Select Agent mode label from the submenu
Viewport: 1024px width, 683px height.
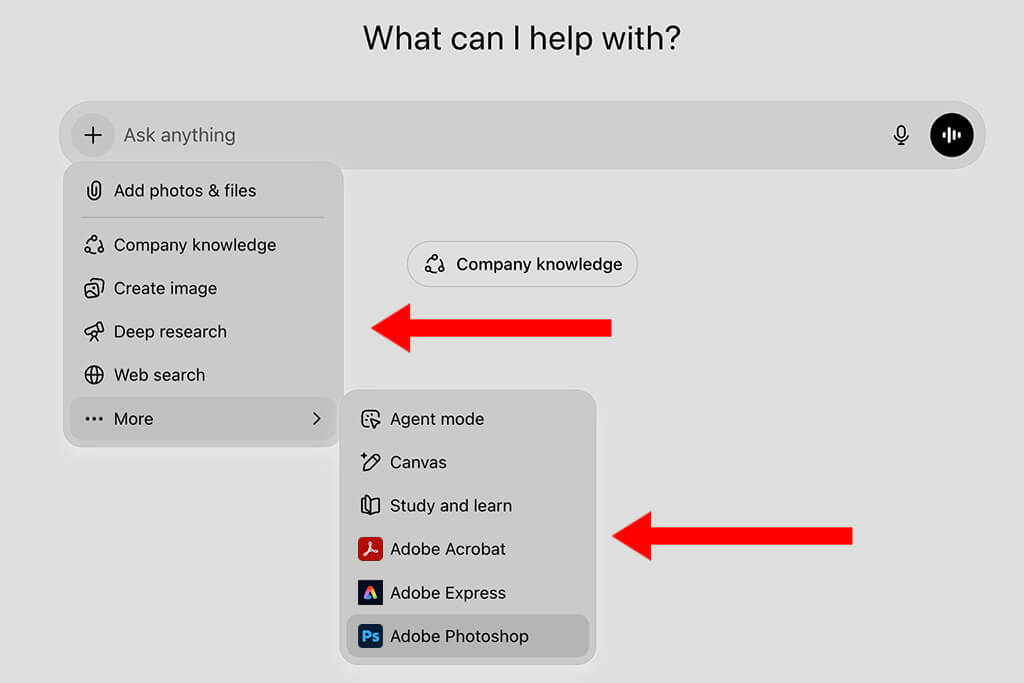[437, 419]
